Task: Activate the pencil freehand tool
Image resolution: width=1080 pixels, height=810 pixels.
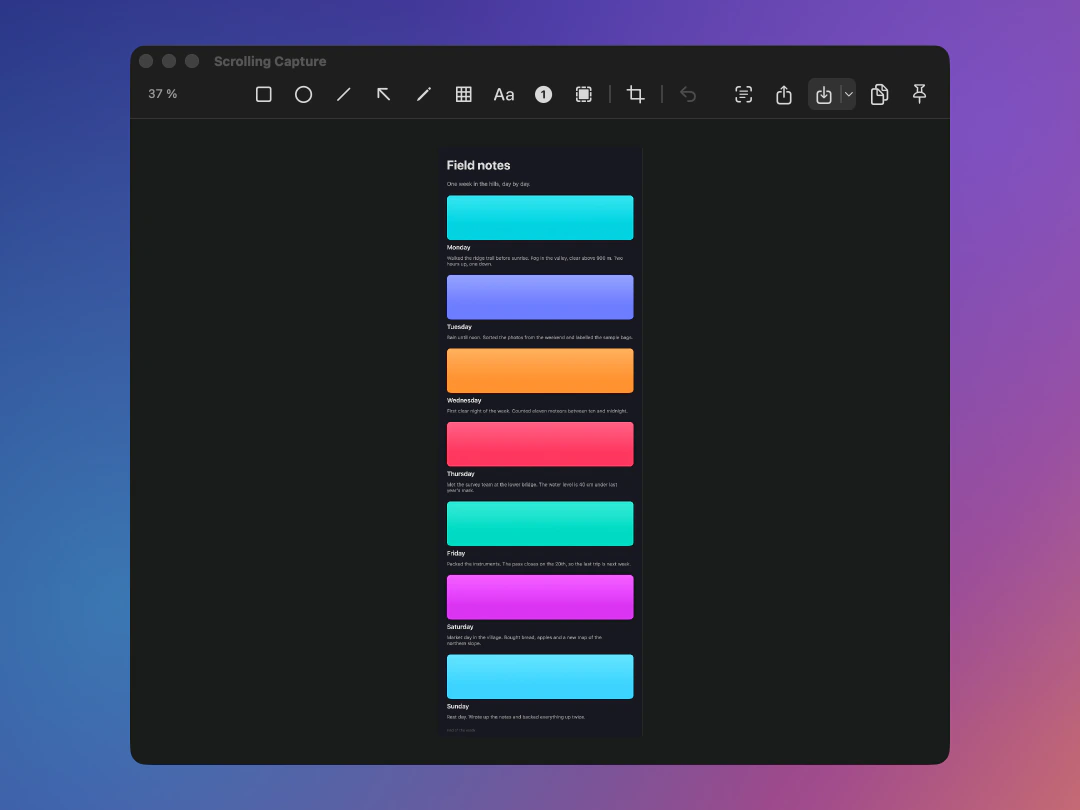Action: 424,94
